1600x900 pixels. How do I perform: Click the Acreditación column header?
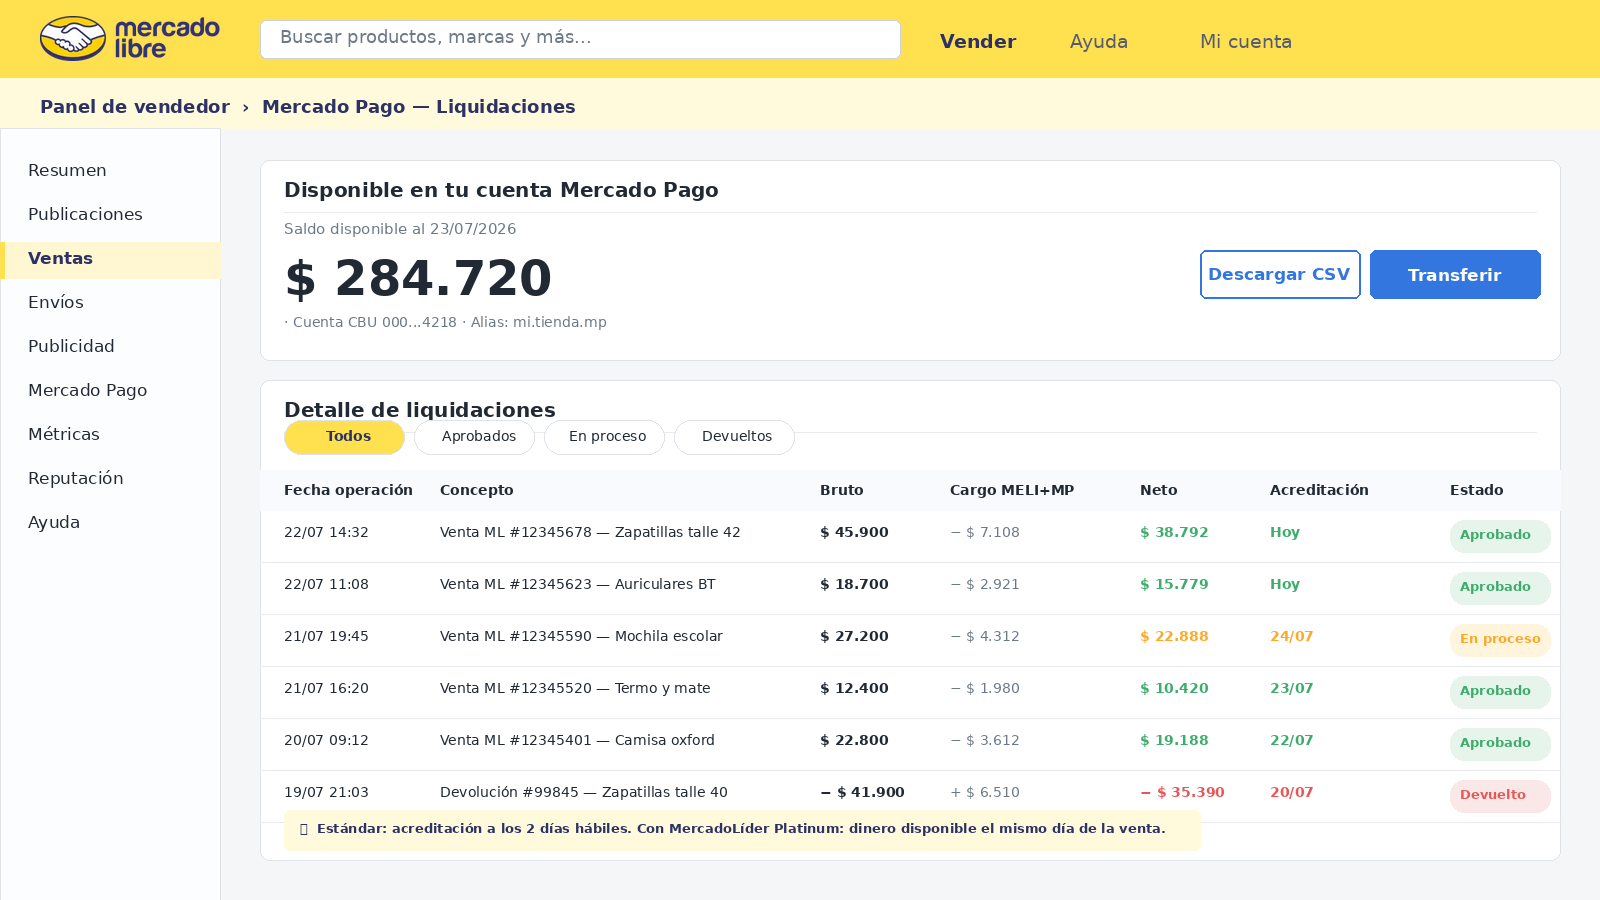1319,490
